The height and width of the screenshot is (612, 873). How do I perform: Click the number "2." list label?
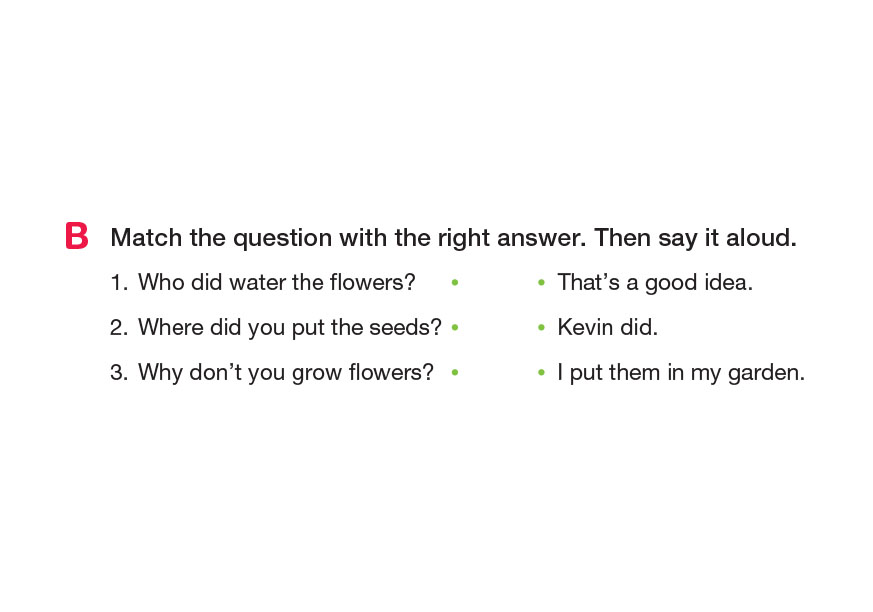coord(119,327)
